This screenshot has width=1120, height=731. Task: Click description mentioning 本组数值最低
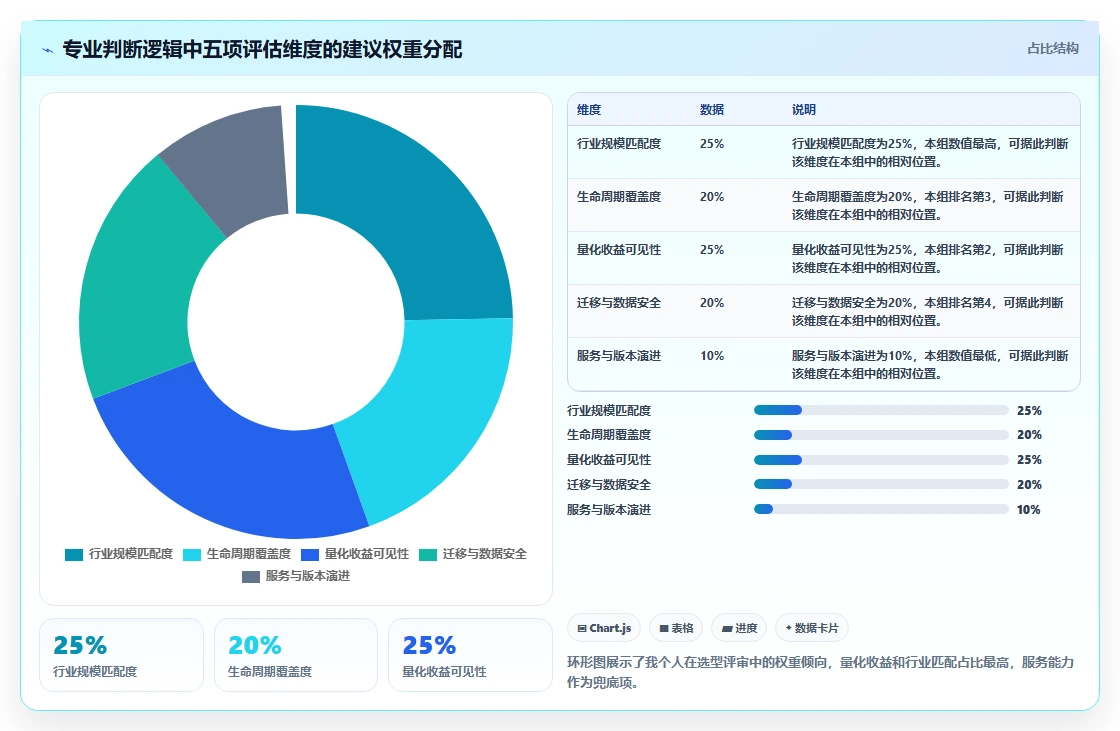coord(930,364)
